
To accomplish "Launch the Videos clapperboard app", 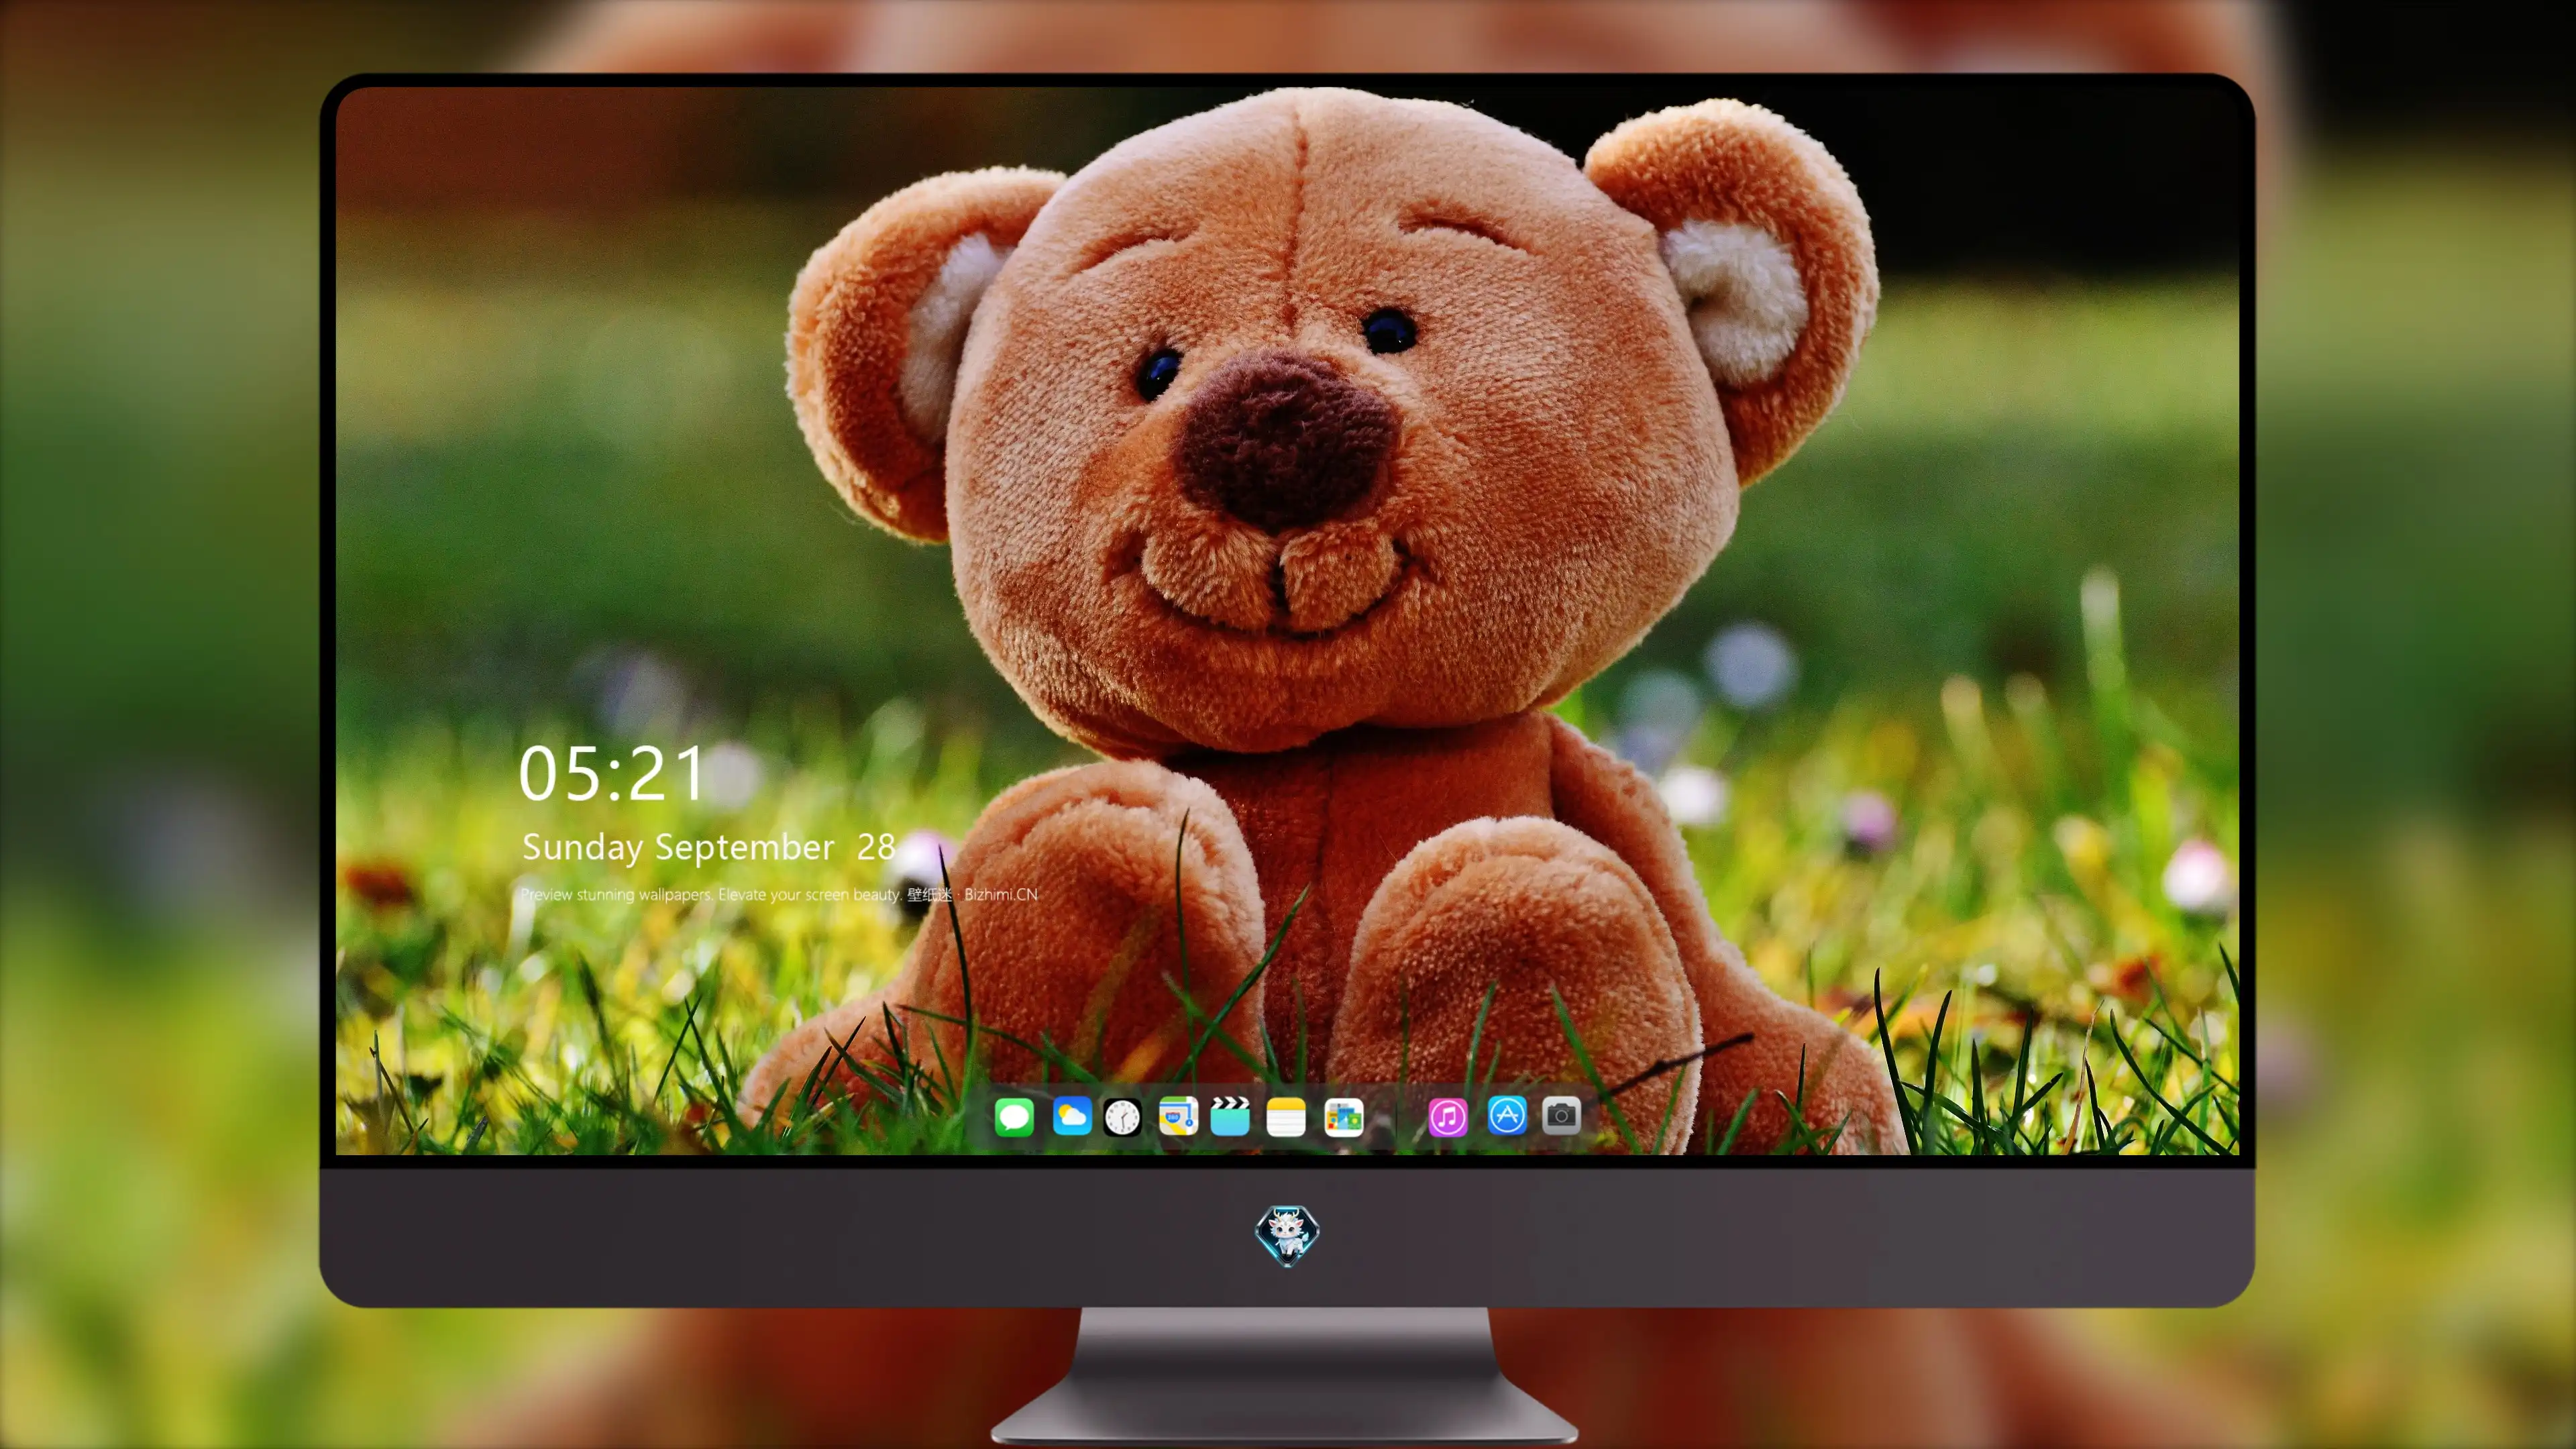I will pyautogui.click(x=1230, y=1116).
